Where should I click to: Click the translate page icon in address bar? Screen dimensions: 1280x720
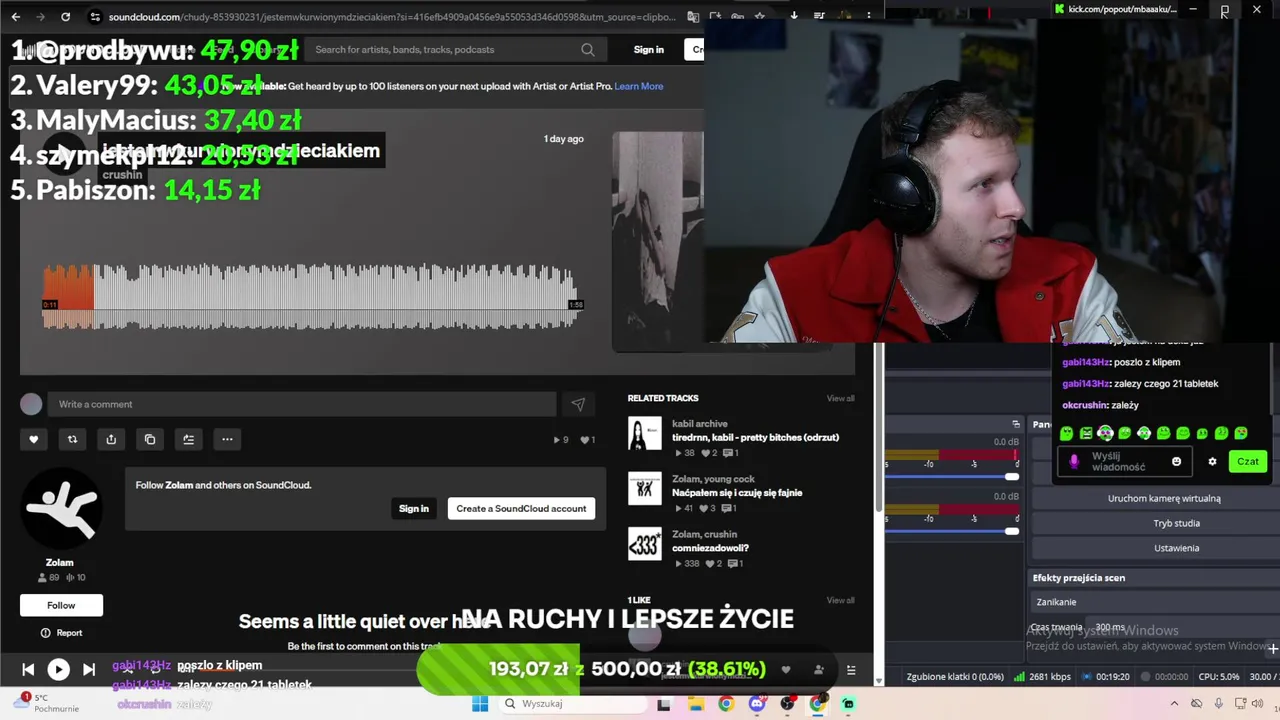(x=693, y=17)
